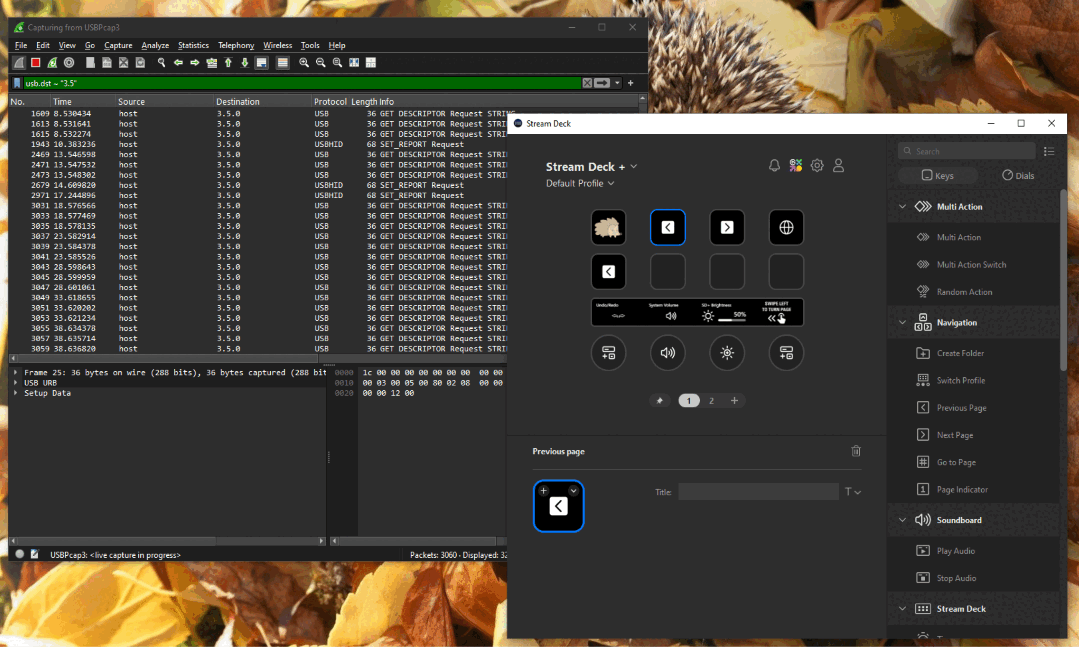
Task: Open the Stream Deck marketplace icon
Action: point(796,166)
